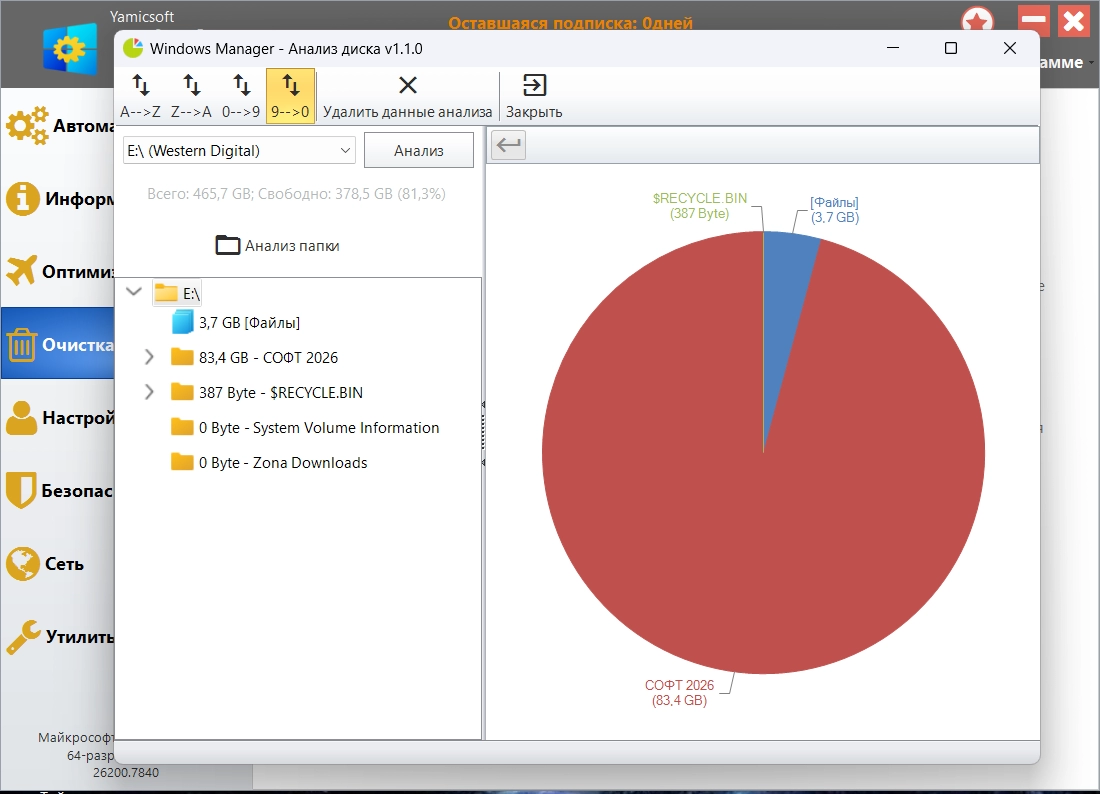Click 'СОФТ 2026 (83,4 GB)' chart label

point(679,693)
